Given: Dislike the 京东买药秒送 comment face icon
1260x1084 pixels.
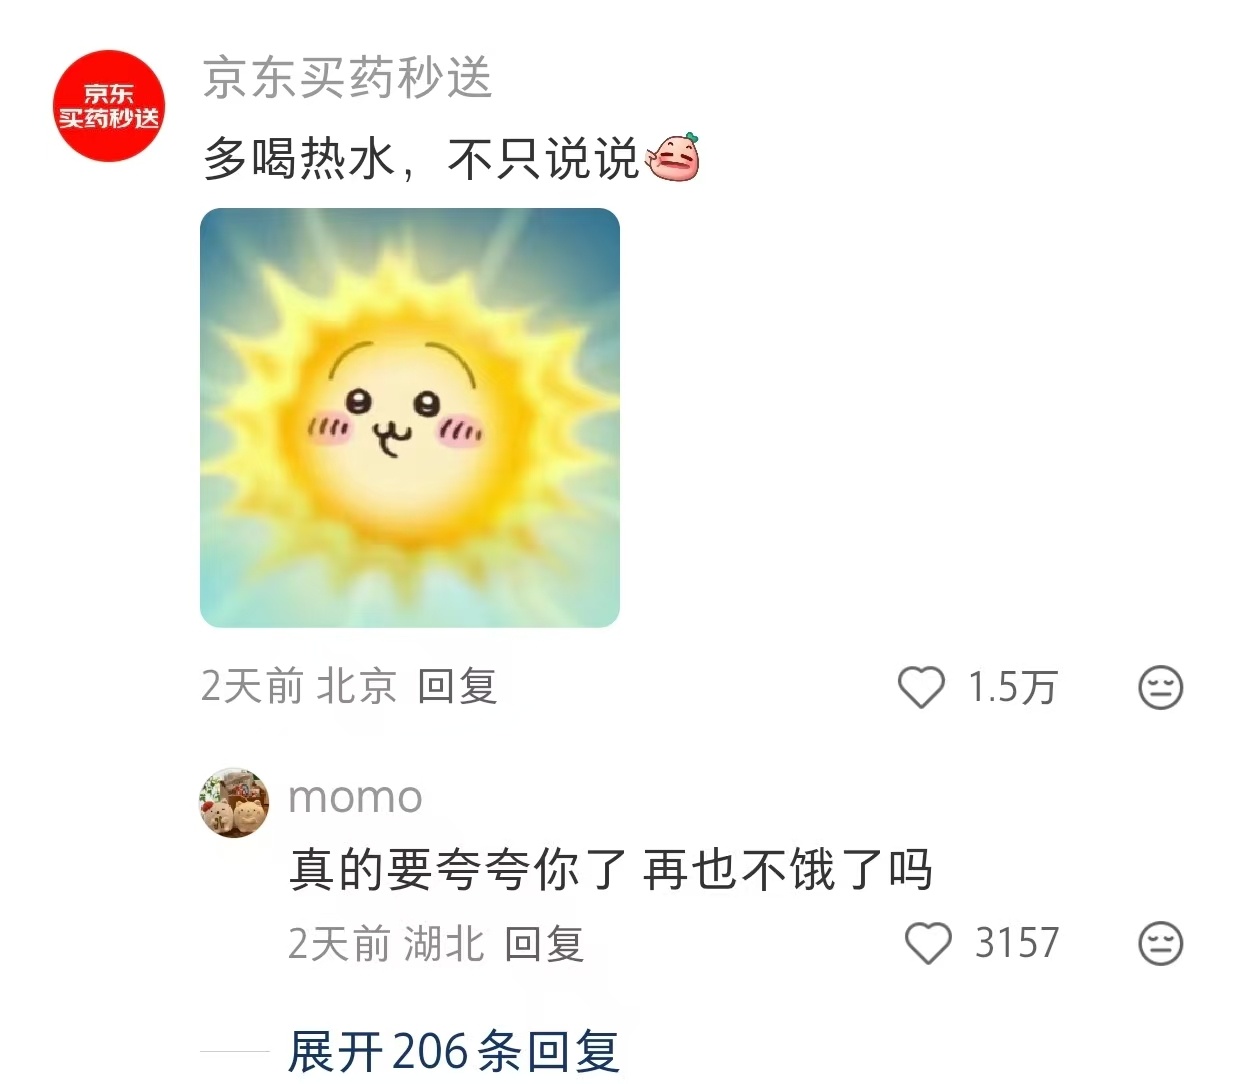Looking at the screenshot, I should (x=1161, y=688).
